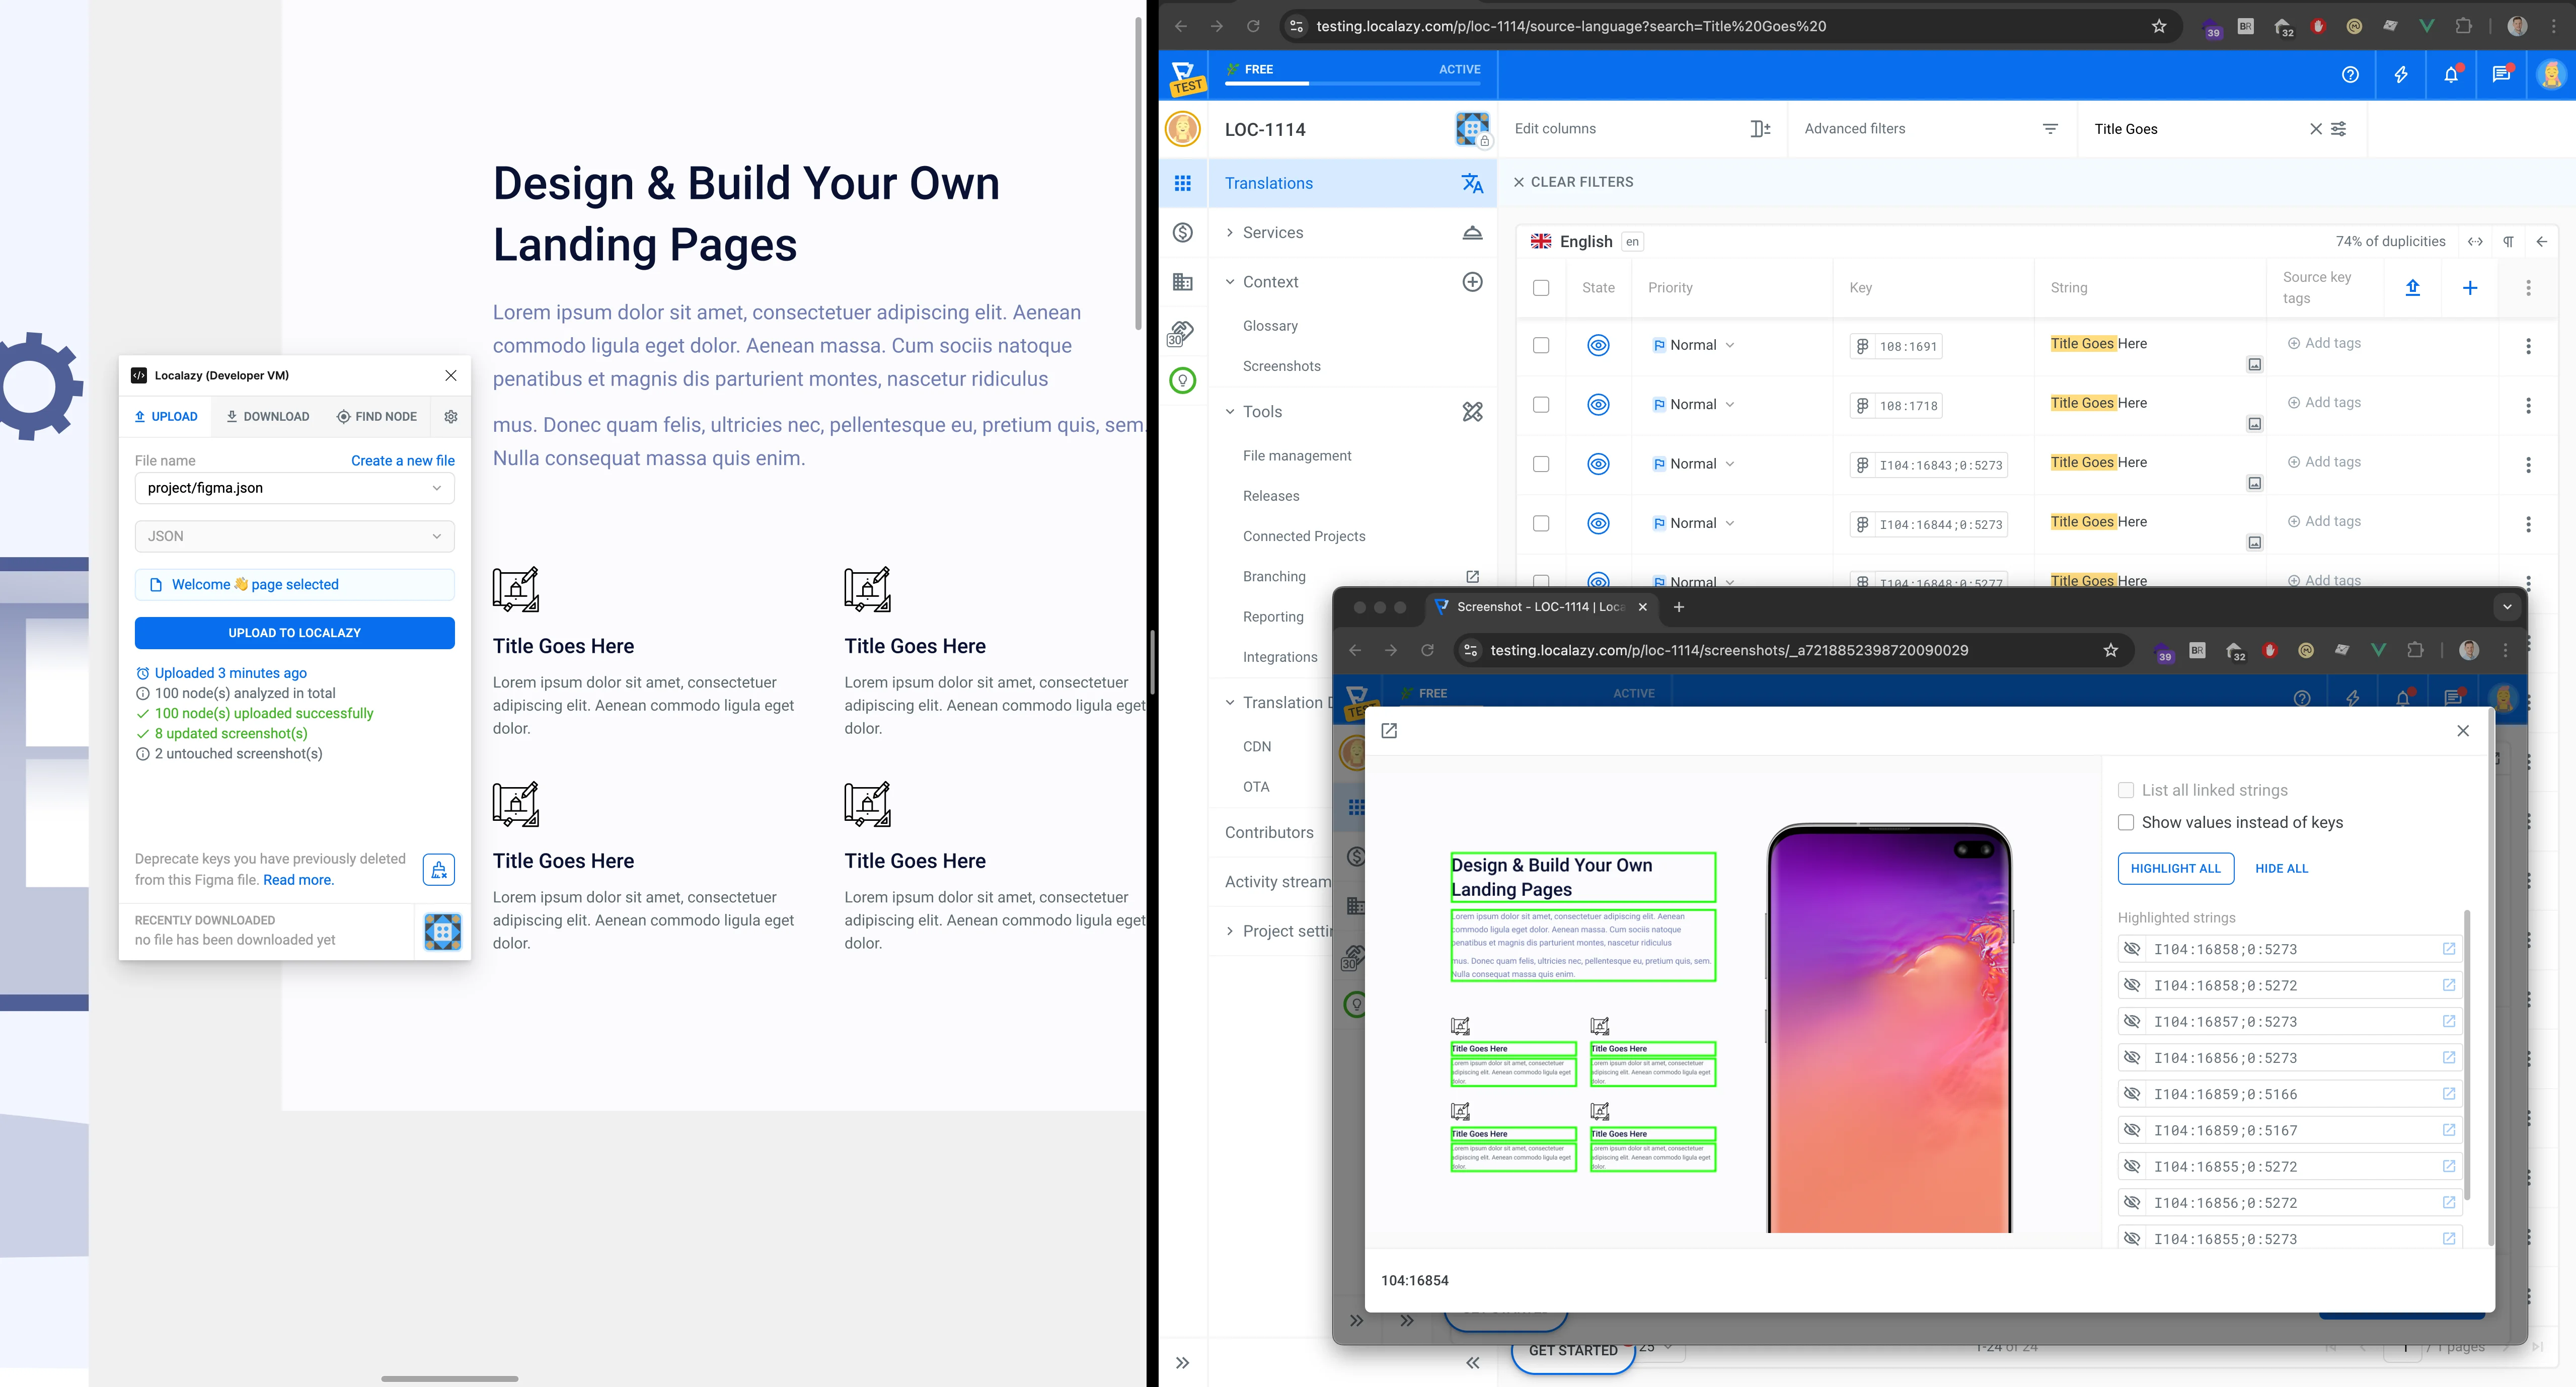The width and height of the screenshot is (2576, 1387).
Task: Click notifications bell in top bar
Action: tap(2450, 75)
